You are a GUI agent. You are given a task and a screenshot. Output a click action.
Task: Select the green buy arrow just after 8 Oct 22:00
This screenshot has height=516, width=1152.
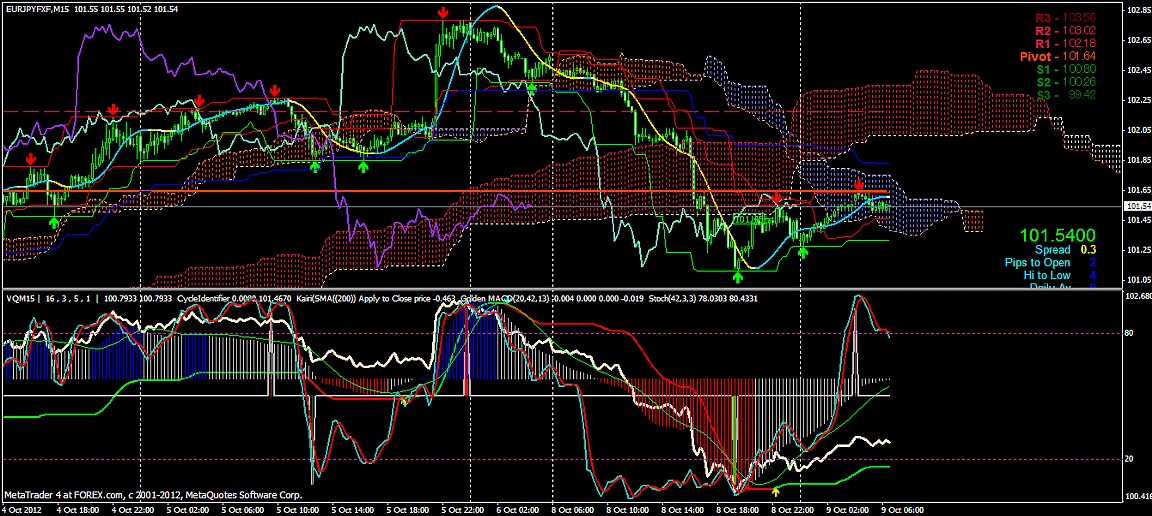pos(803,253)
